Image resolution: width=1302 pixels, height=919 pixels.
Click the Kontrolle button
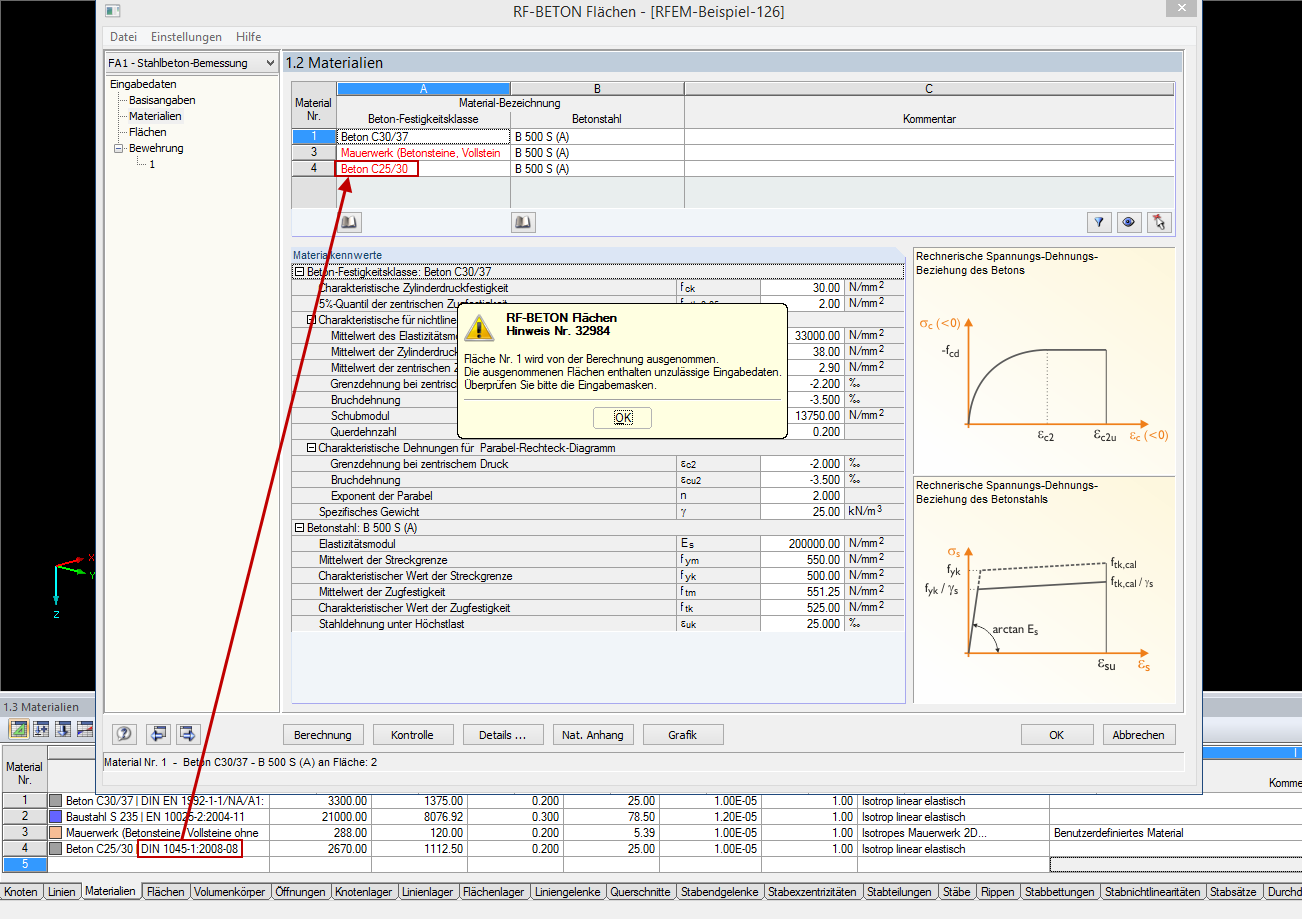pyautogui.click(x=412, y=735)
